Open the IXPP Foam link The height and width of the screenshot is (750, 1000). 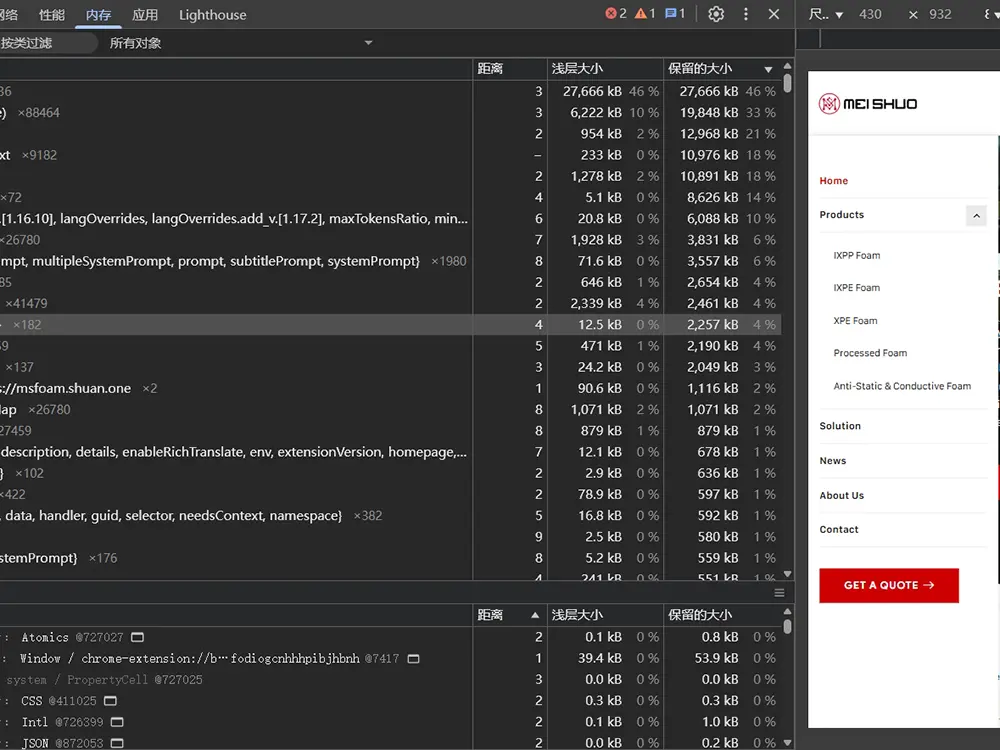[x=857, y=255]
